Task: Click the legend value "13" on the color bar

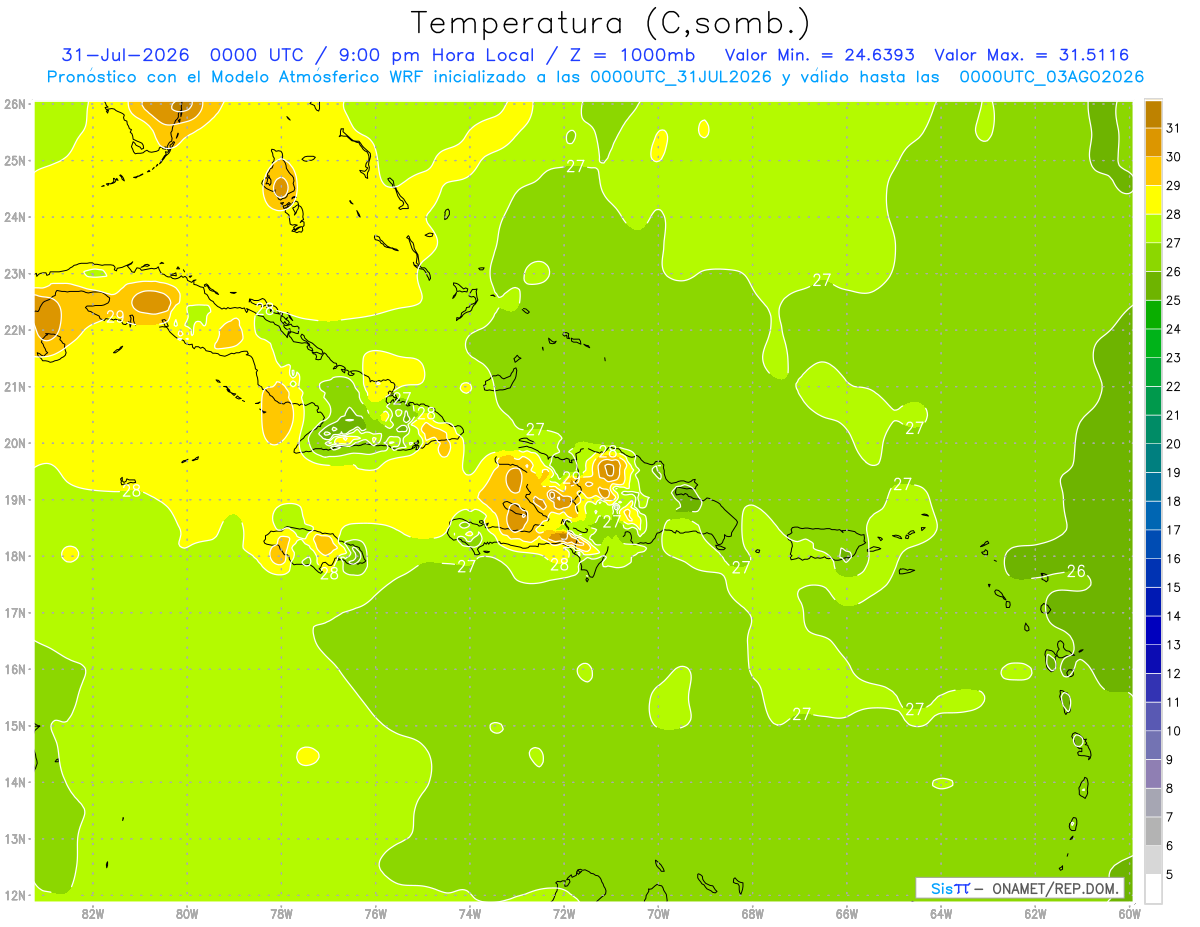Action: click(x=1174, y=645)
